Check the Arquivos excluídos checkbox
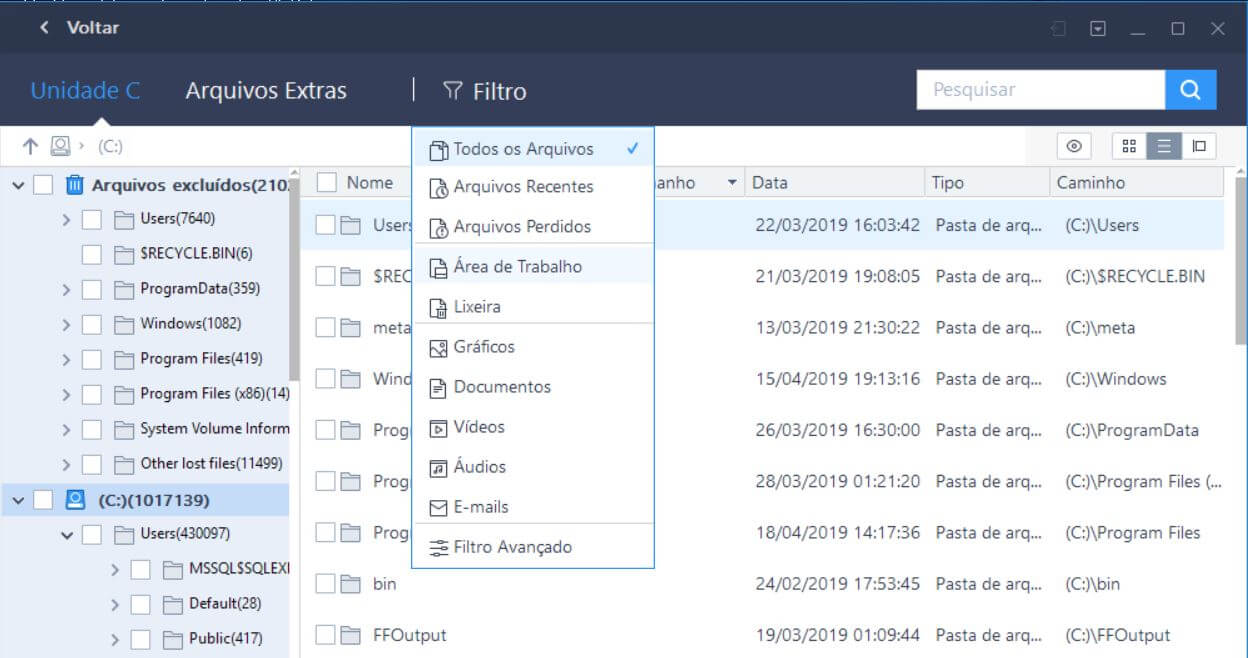1248x658 pixels. (43, 185)
